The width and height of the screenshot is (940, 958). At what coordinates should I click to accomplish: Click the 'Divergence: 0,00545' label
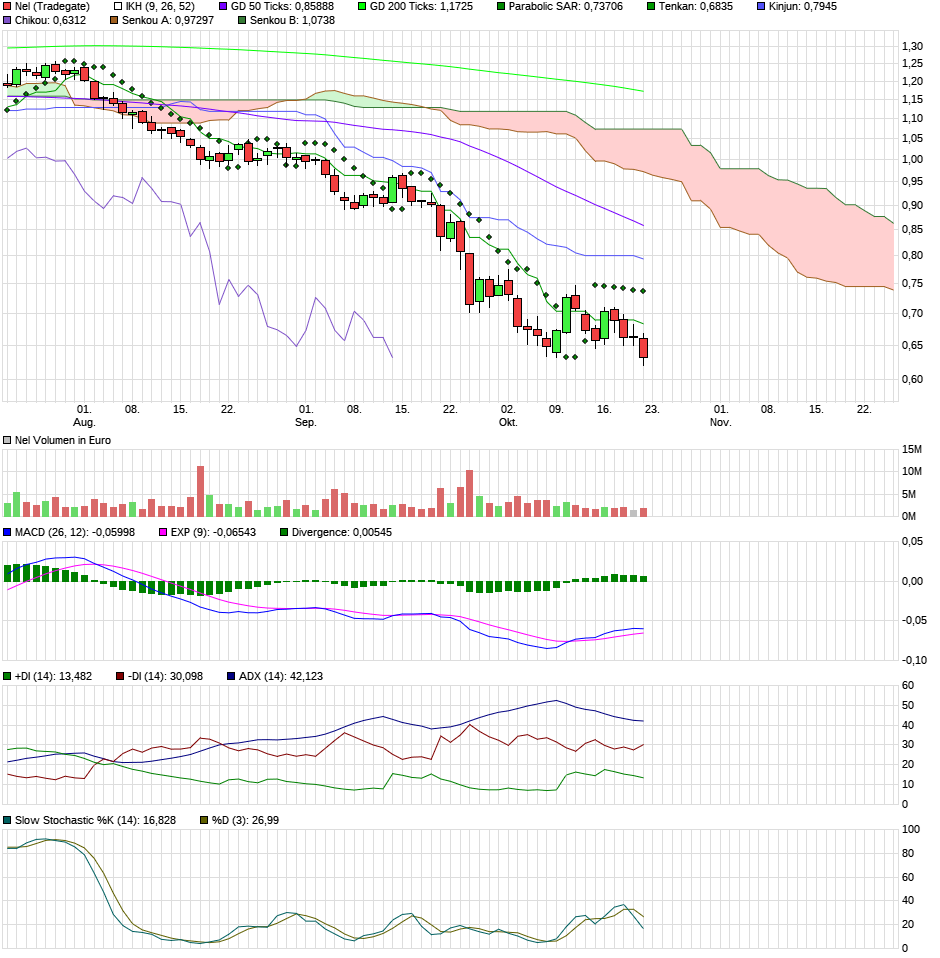(342, 533)
